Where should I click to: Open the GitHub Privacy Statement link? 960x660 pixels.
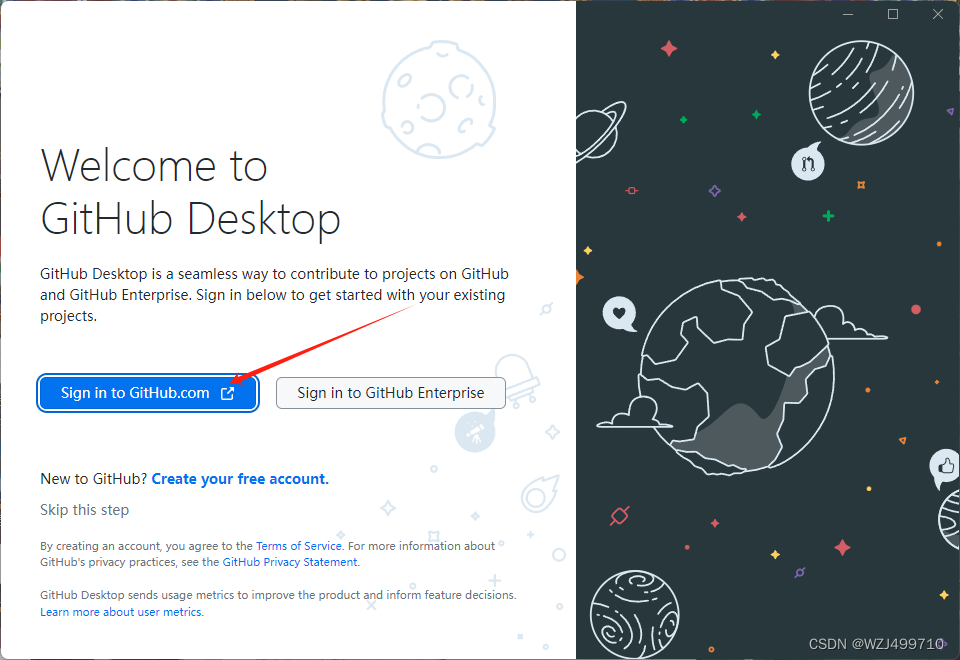tap(290, 562)
